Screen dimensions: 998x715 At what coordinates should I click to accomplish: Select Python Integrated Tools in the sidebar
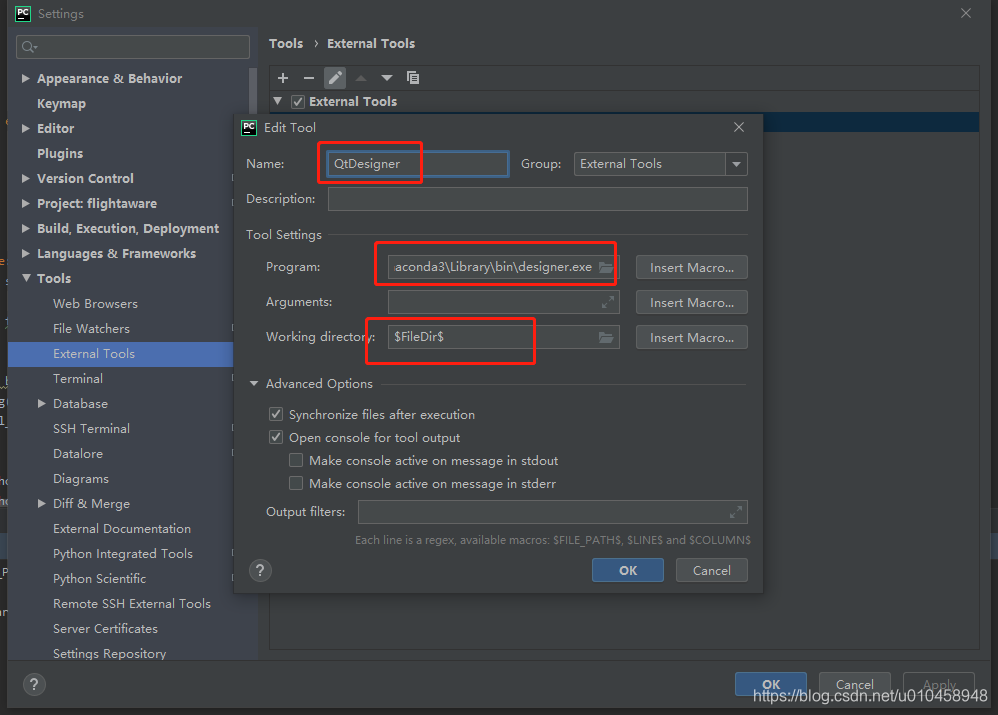pos(122,553)
